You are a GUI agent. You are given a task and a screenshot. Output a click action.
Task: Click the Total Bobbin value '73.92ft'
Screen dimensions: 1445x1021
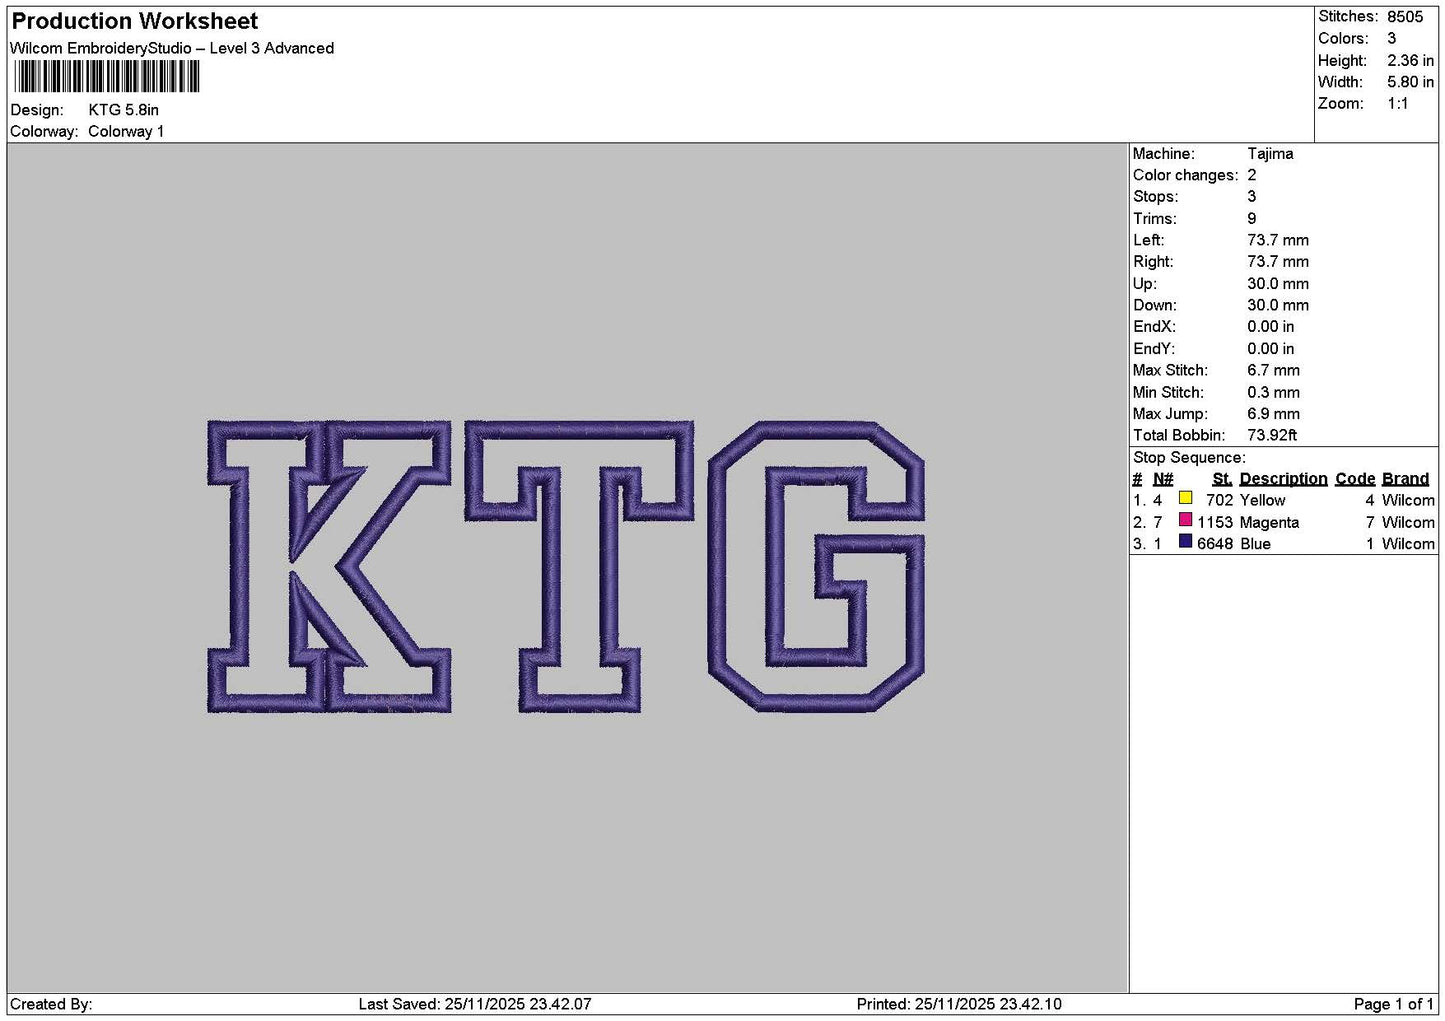(1272, 435)
